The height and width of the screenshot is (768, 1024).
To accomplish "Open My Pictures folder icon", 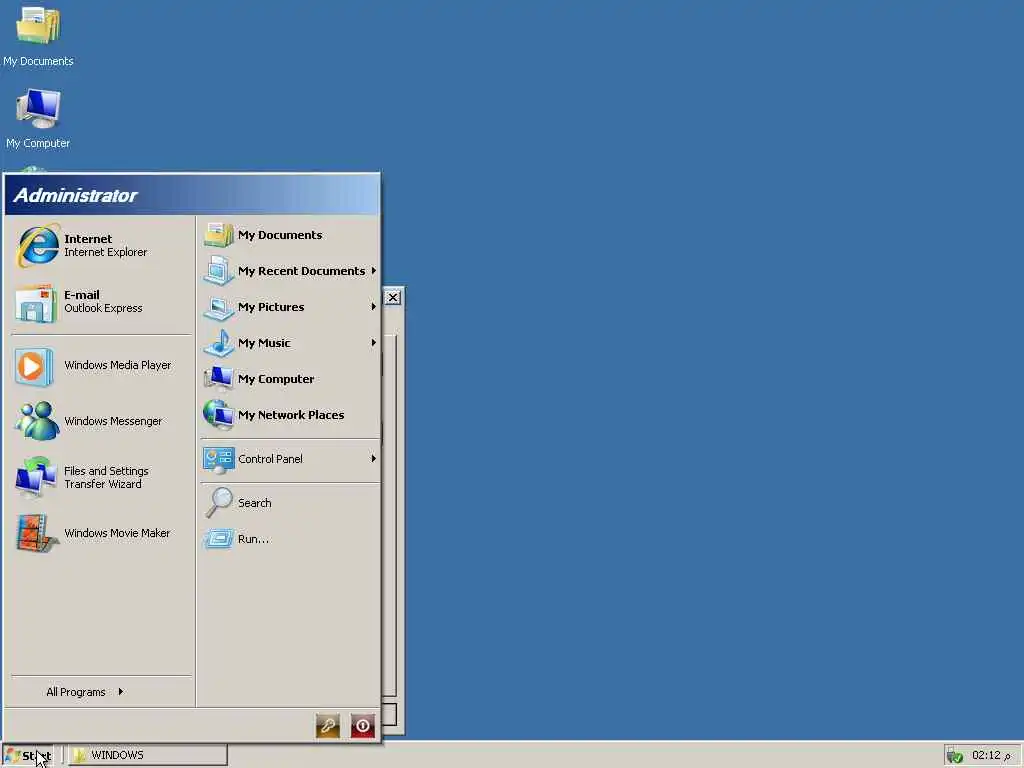I will 219,307.
